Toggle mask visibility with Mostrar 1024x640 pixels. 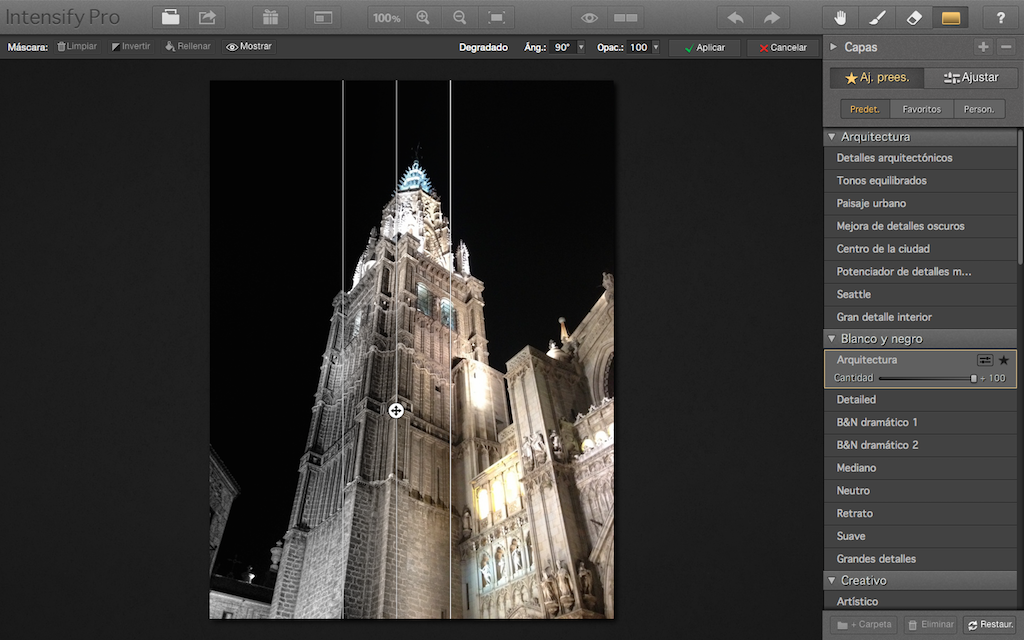coord(249,46)
